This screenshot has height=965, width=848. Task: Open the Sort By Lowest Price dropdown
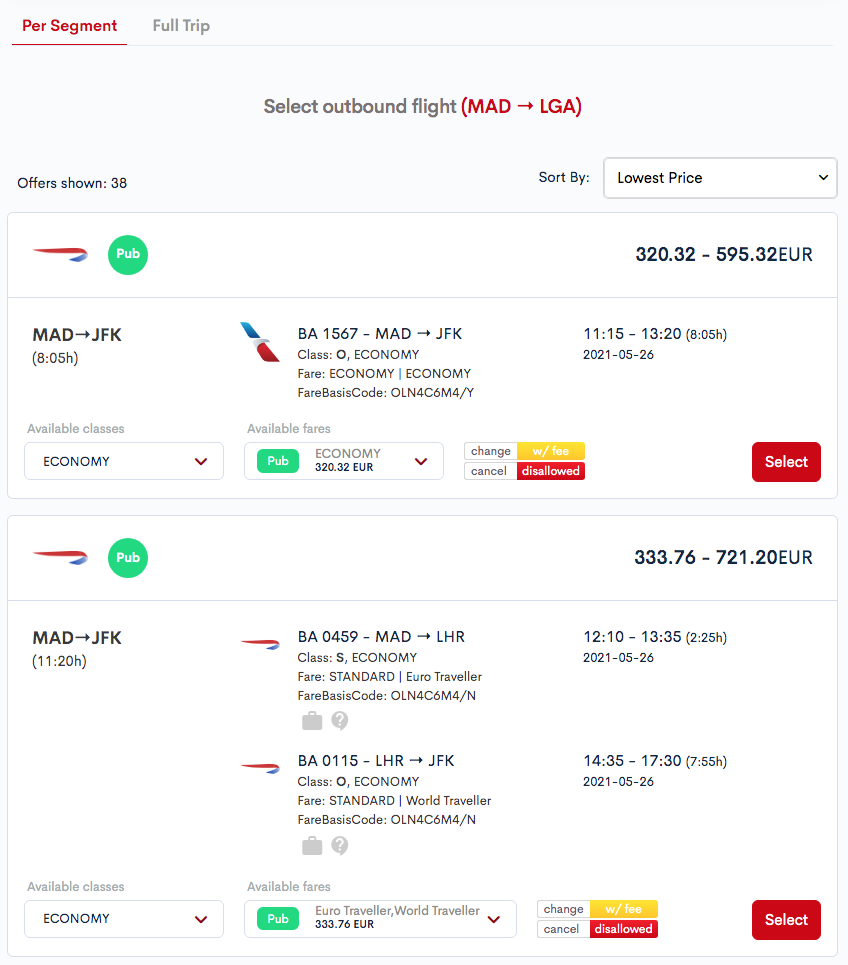click(720, 178)
